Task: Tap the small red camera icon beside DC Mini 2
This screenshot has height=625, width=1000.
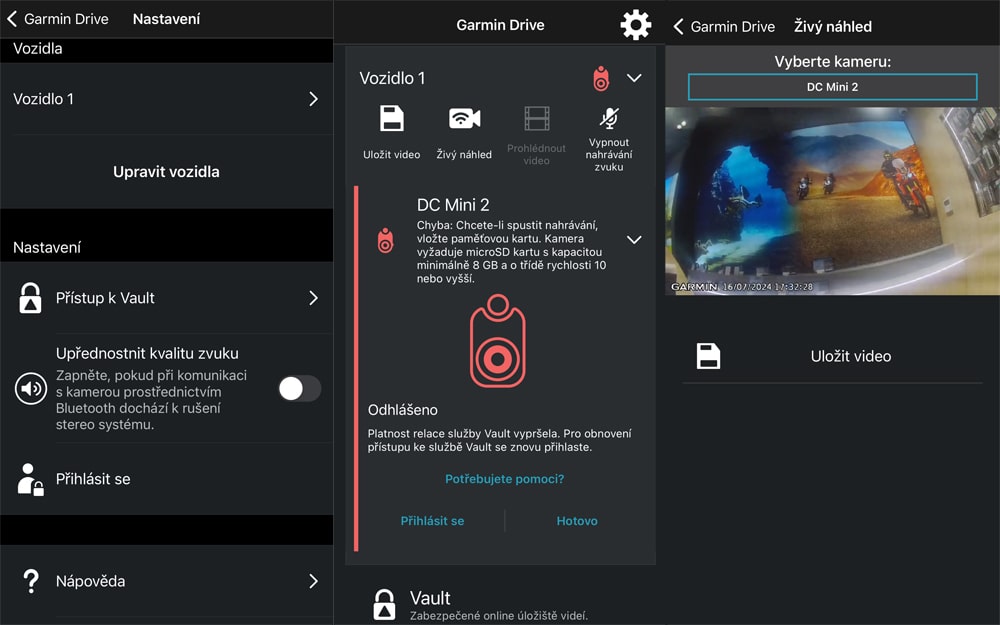Action: (385, 240)
